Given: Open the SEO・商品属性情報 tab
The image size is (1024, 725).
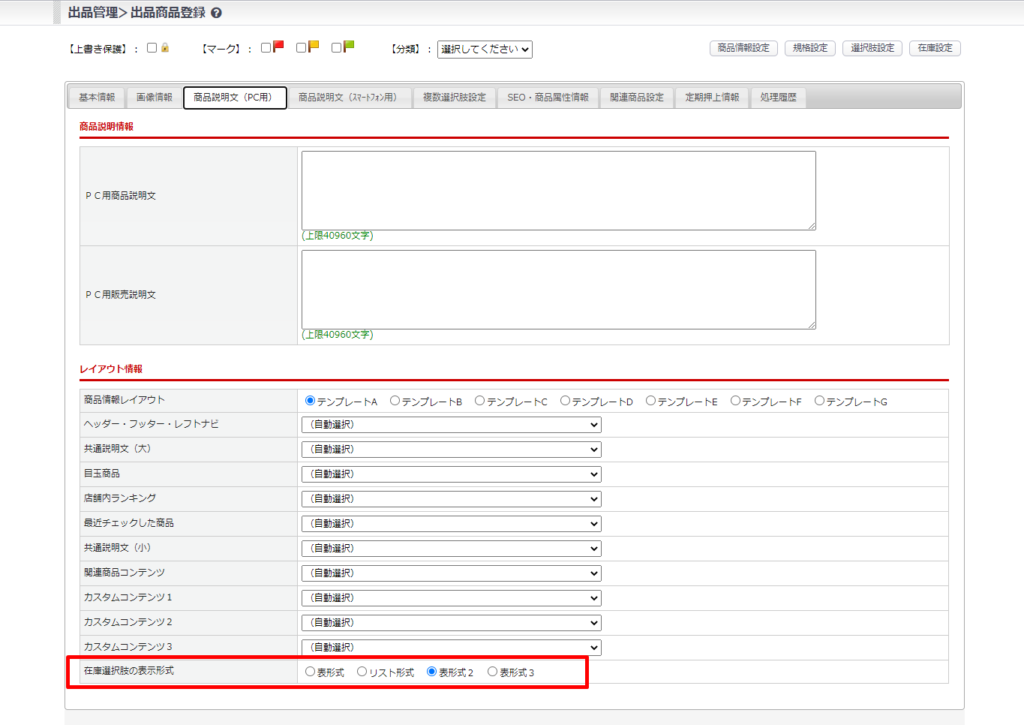Looking at the screenshot, I should [x=548, y=98].
